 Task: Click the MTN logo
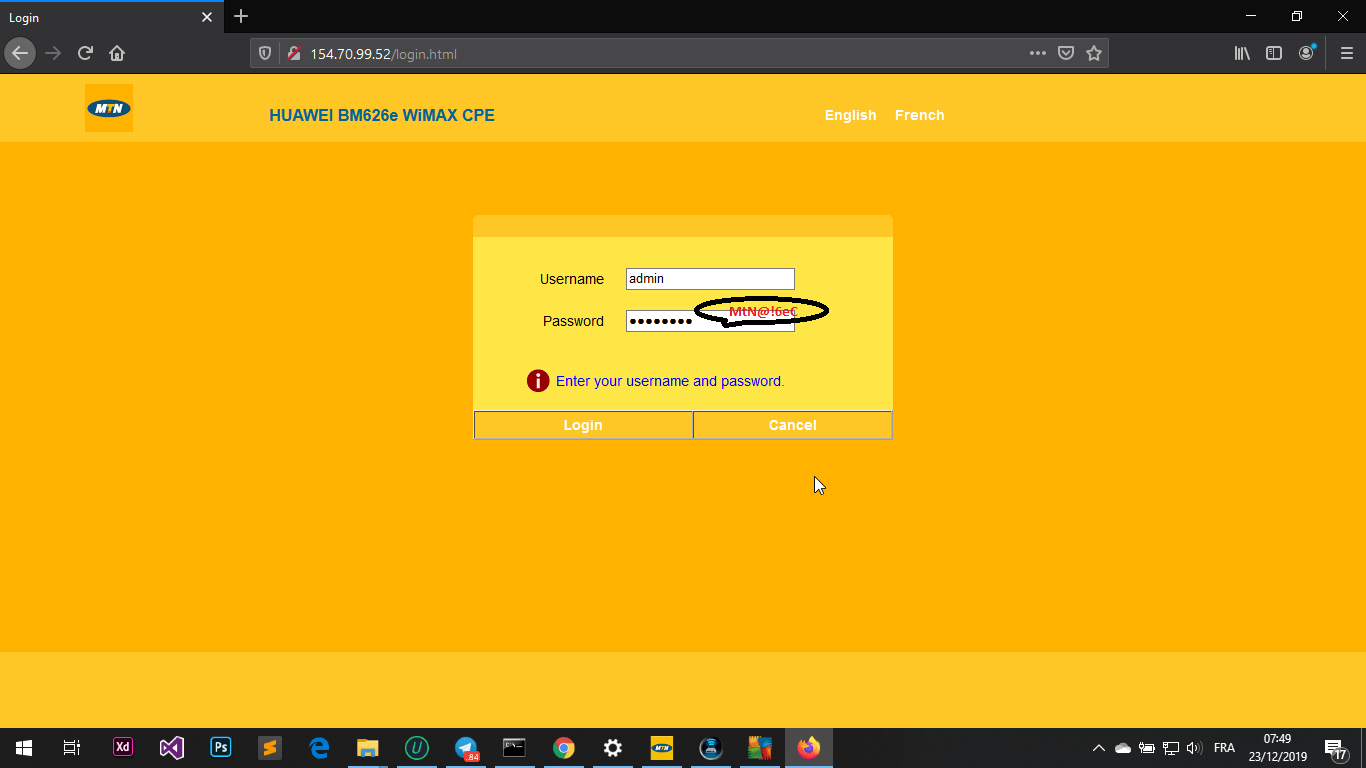[x=109, y=108]
